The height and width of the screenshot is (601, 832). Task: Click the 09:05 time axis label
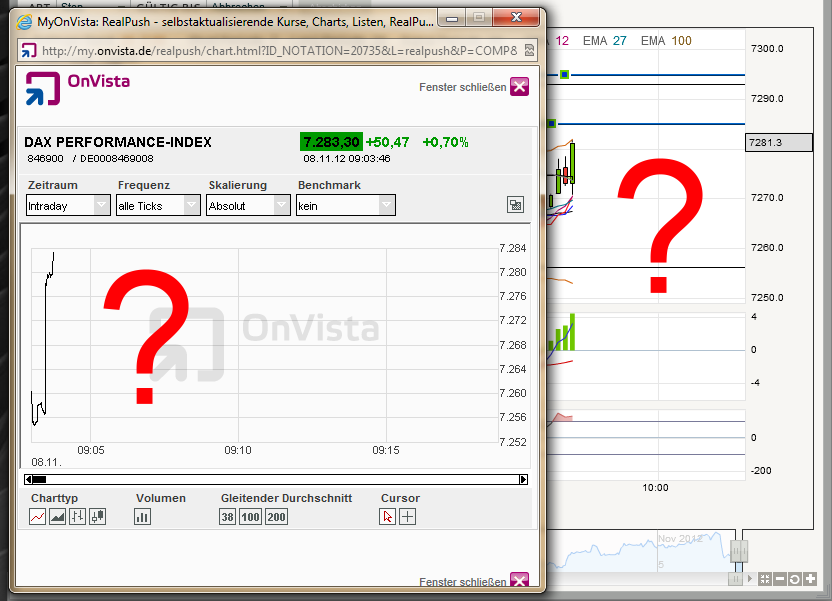pyautogui.click(x=91, y=450)
